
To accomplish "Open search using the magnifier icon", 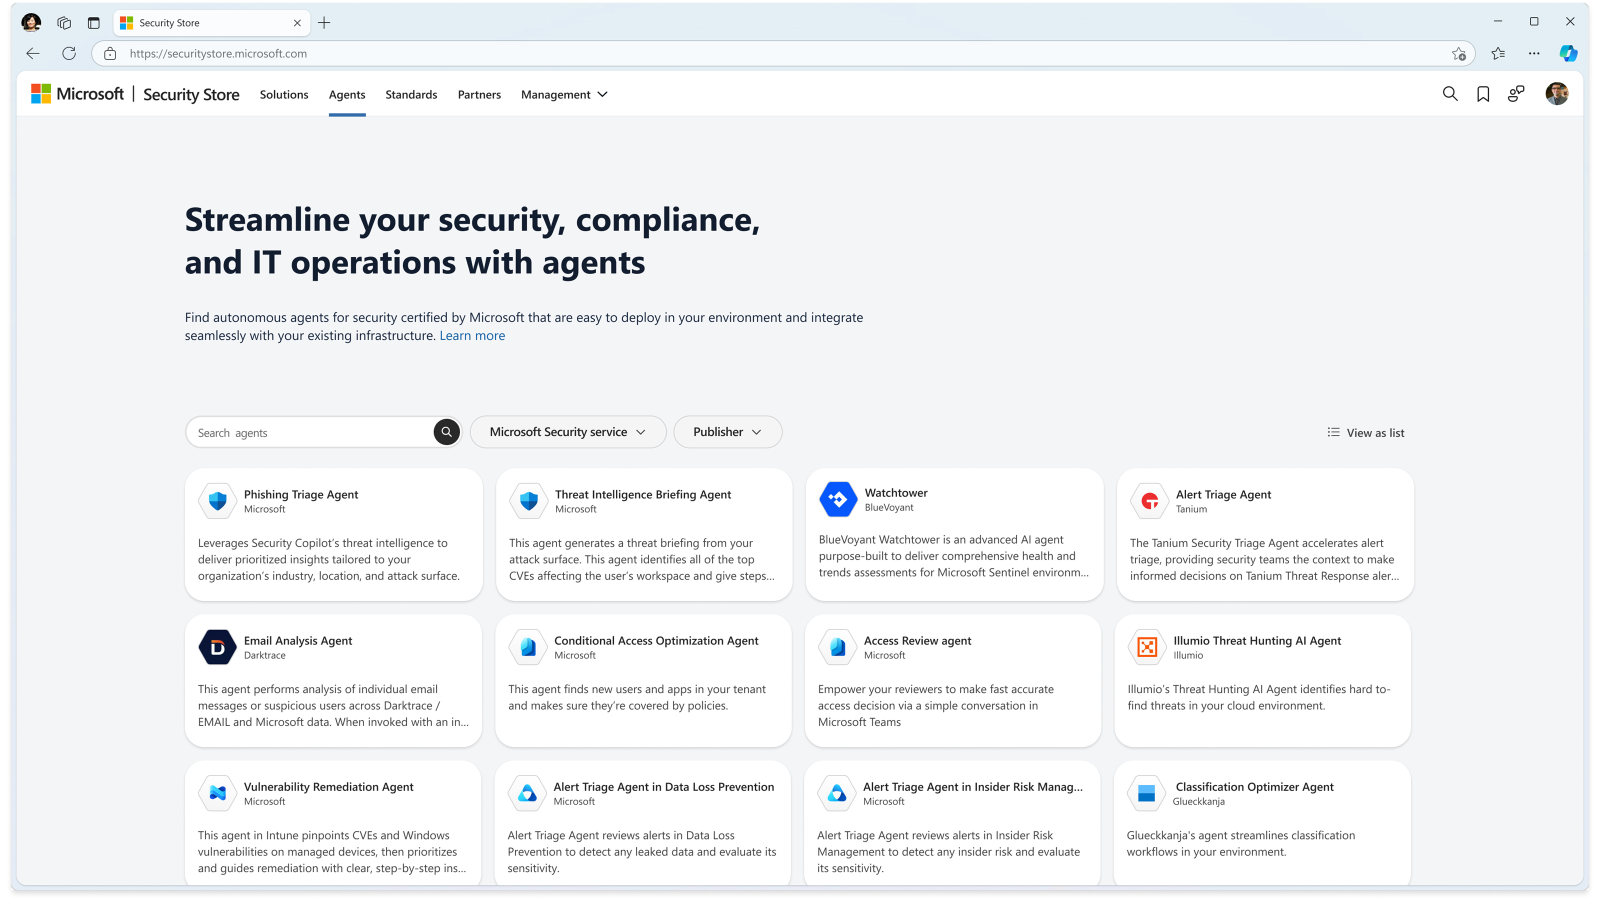I will coord(1450,93).
